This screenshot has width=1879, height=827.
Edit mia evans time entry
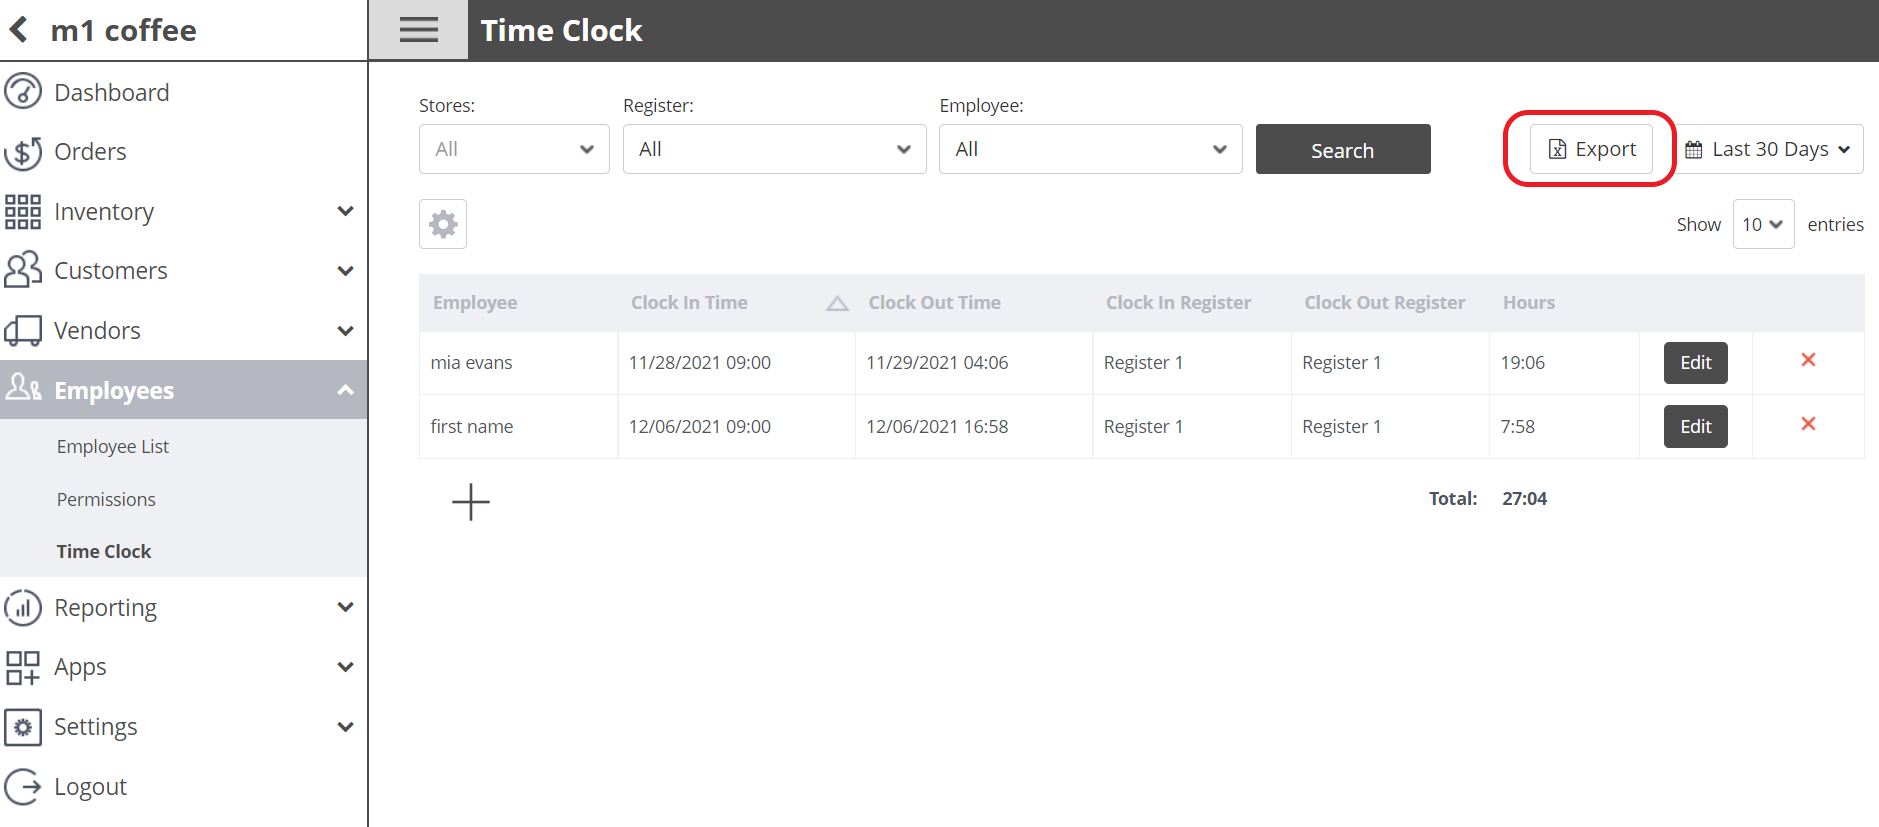[x=1696, y=363]
